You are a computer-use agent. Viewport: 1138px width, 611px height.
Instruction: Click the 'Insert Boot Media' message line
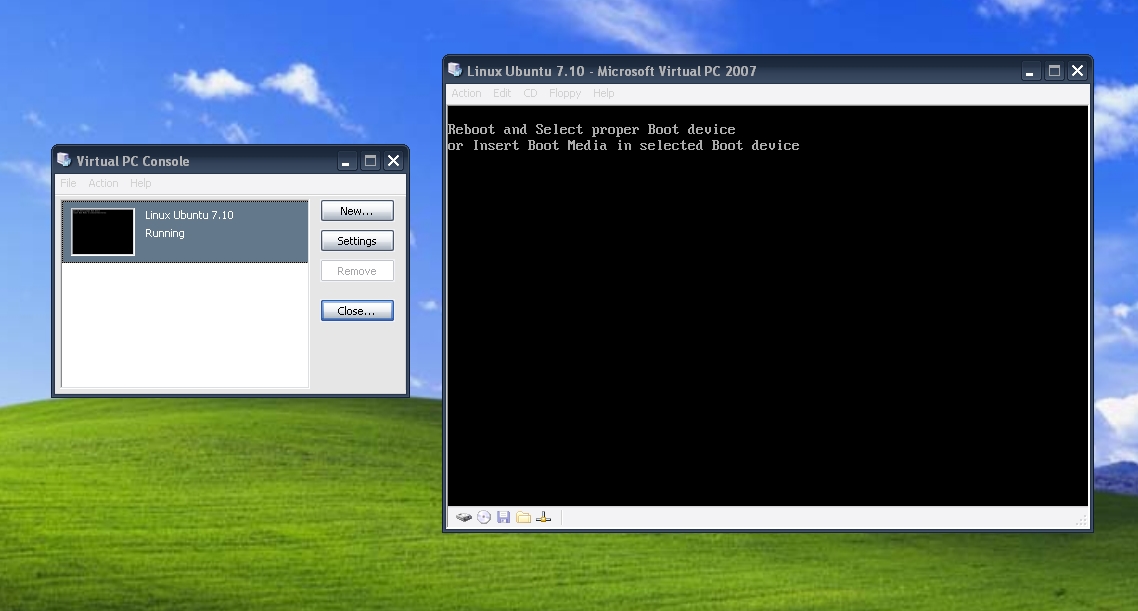pyautogui.click(x=623, y=145)
